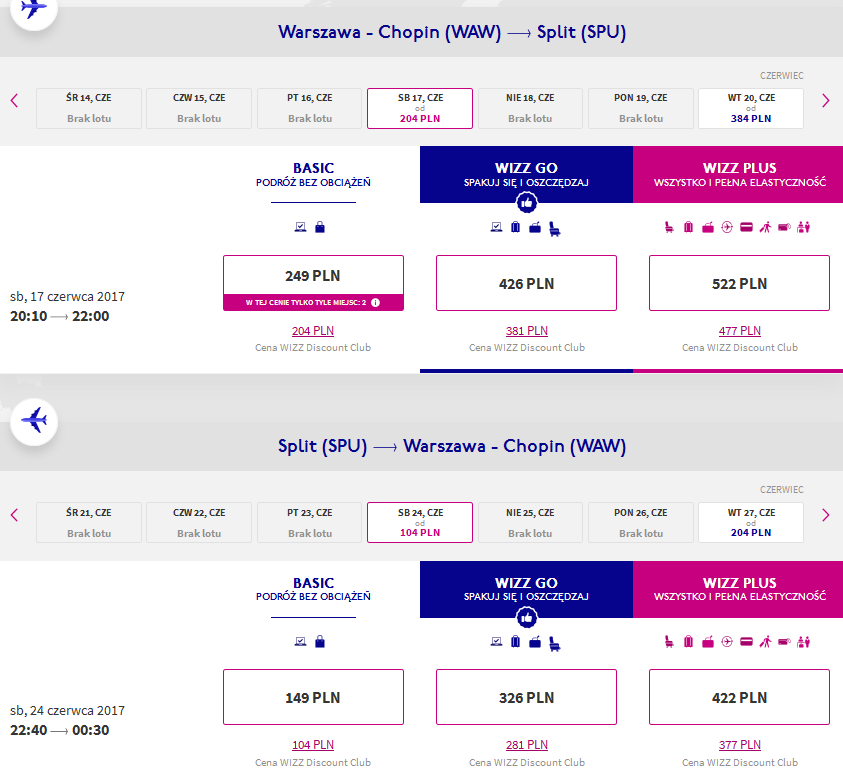This screenshot has height=772, width=843.
Task: Choose return BASIC fare 149 PLN
Action: tap(313, 697)
